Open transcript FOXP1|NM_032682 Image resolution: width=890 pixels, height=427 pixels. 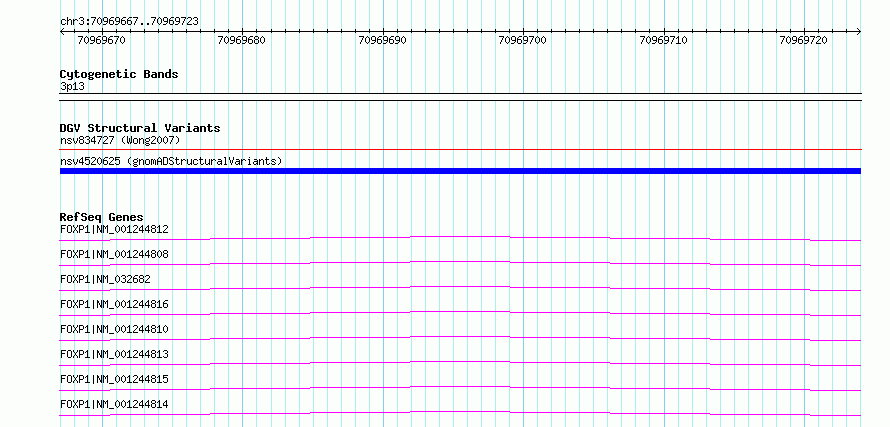105,279
